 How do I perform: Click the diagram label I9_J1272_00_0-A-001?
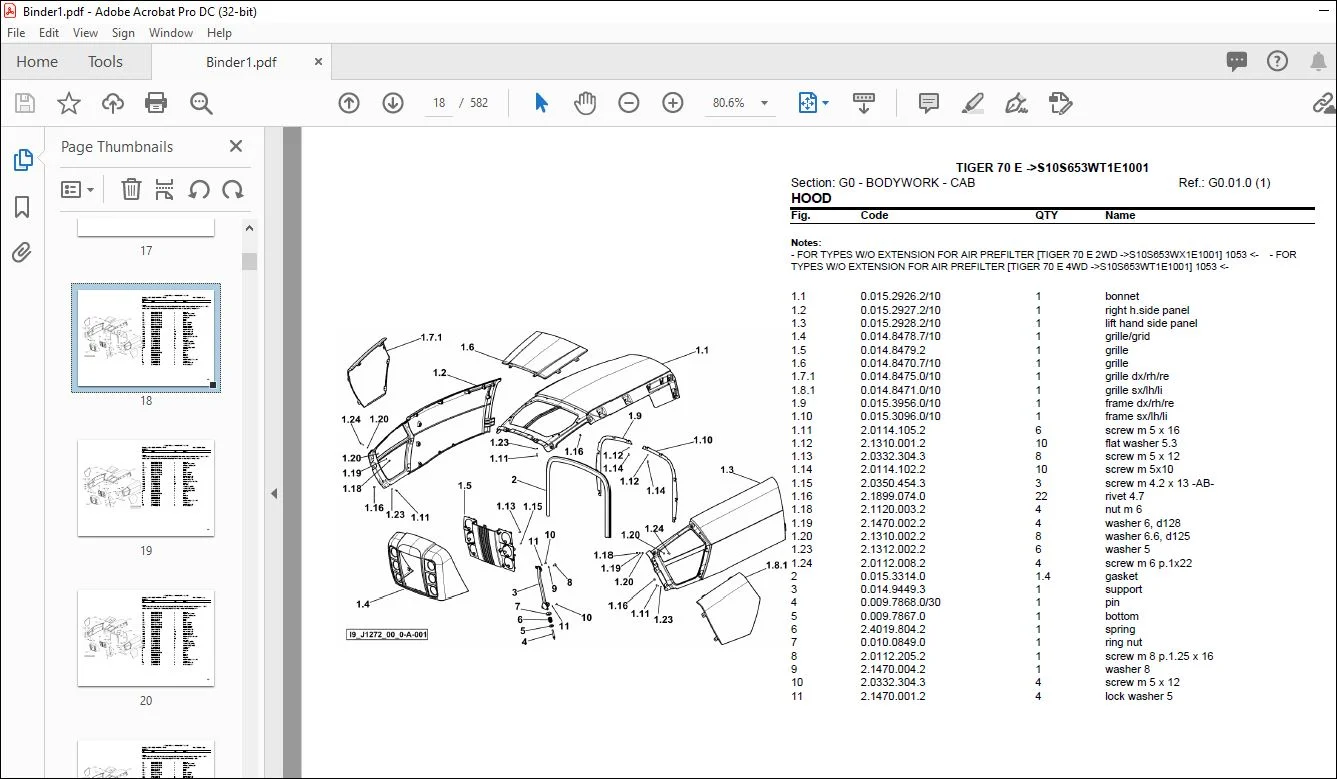click(388, 635)
